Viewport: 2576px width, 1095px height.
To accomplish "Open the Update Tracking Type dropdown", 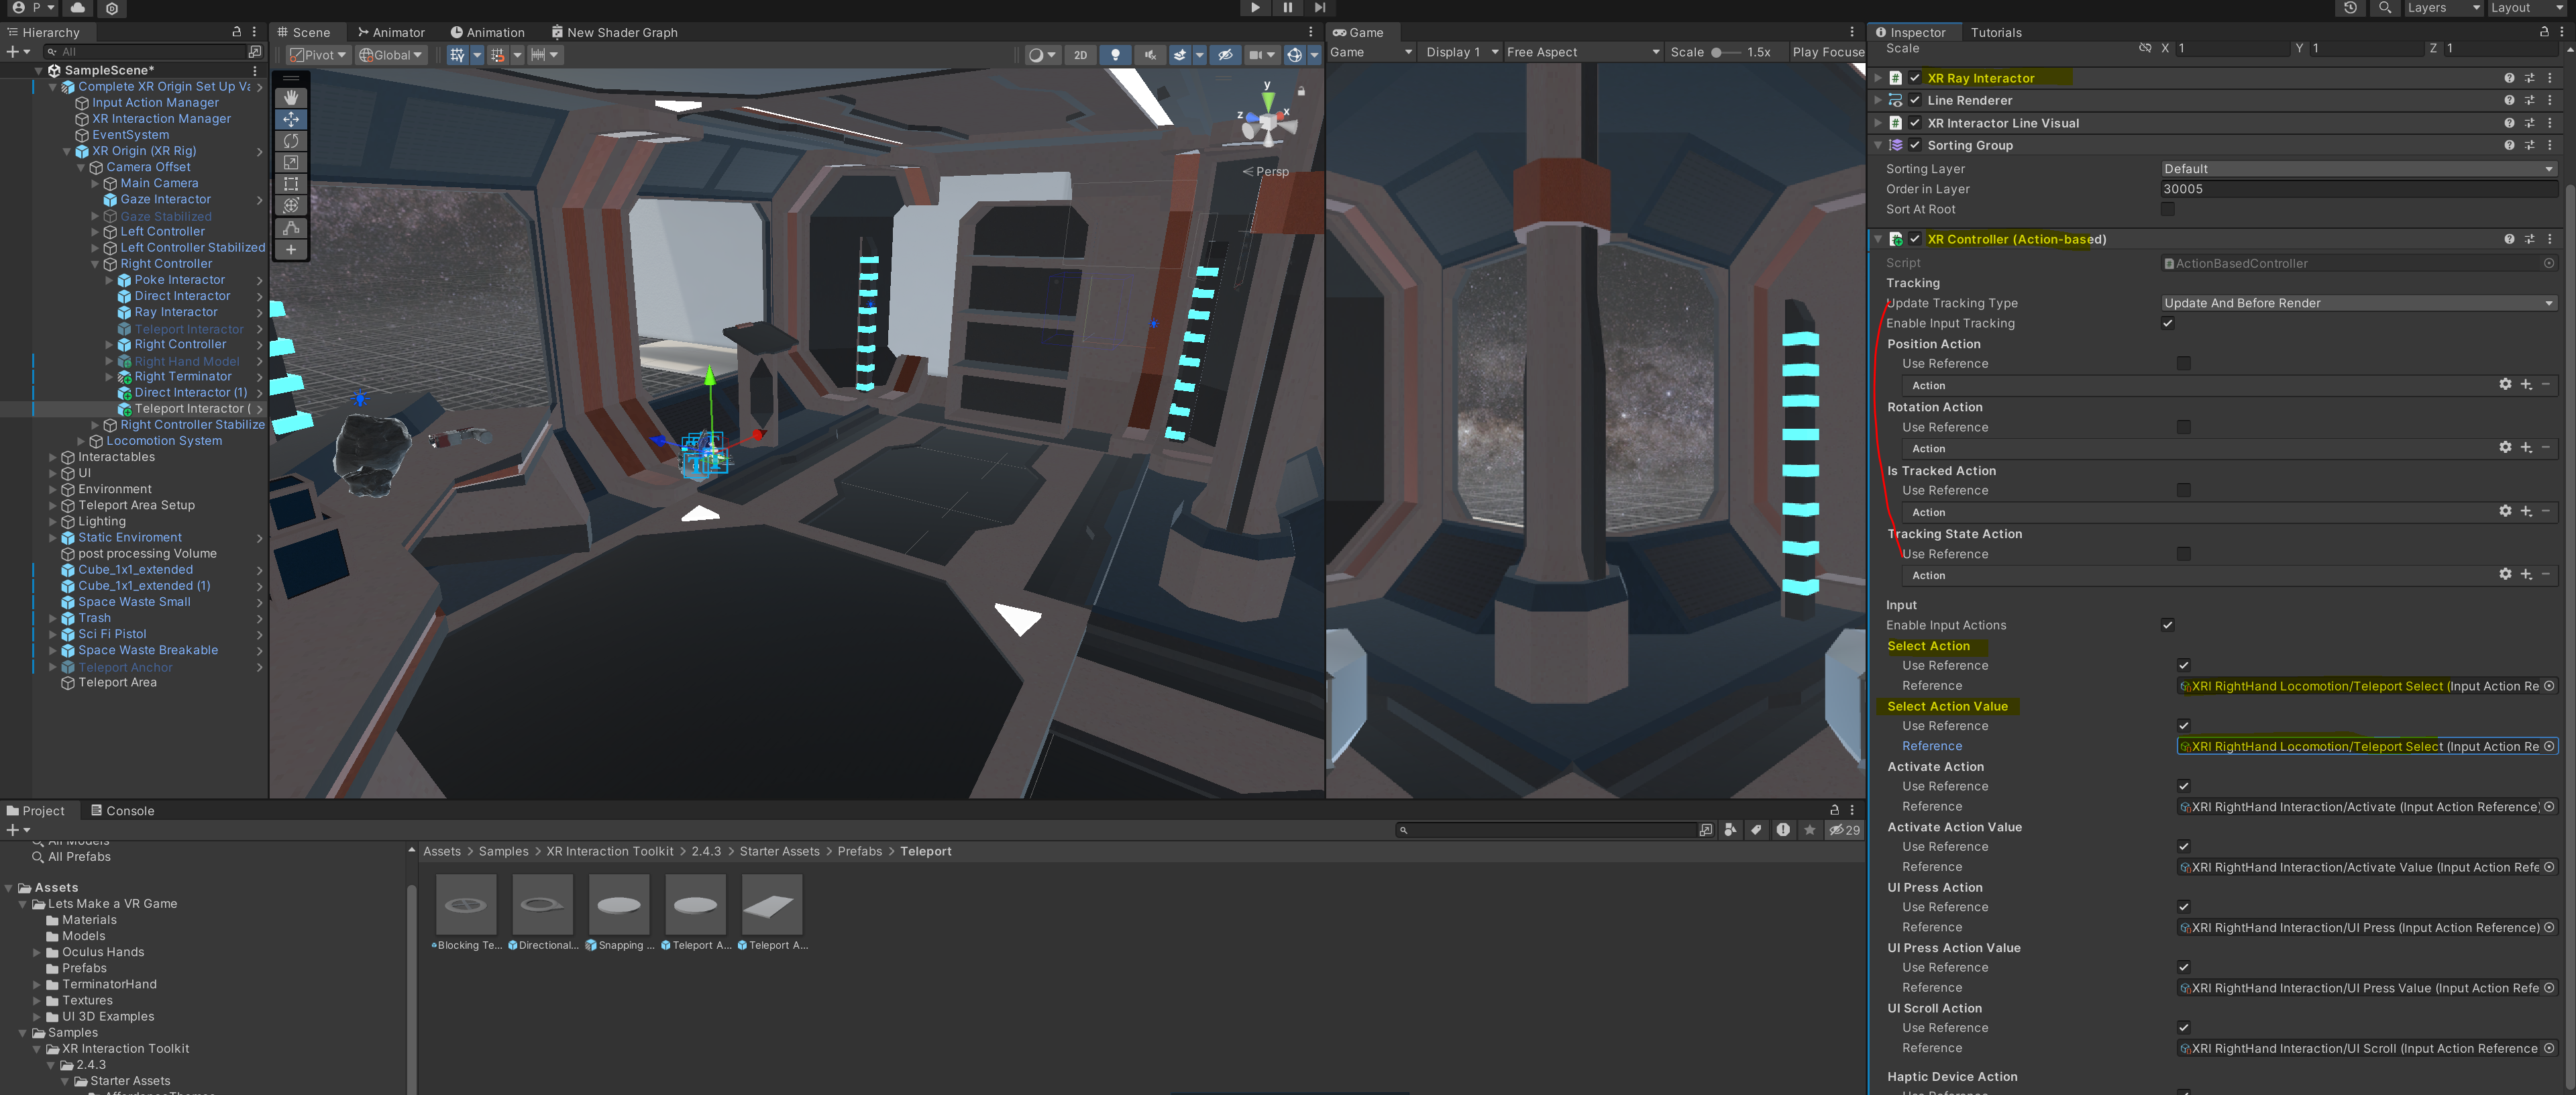I will [2357, 303].
